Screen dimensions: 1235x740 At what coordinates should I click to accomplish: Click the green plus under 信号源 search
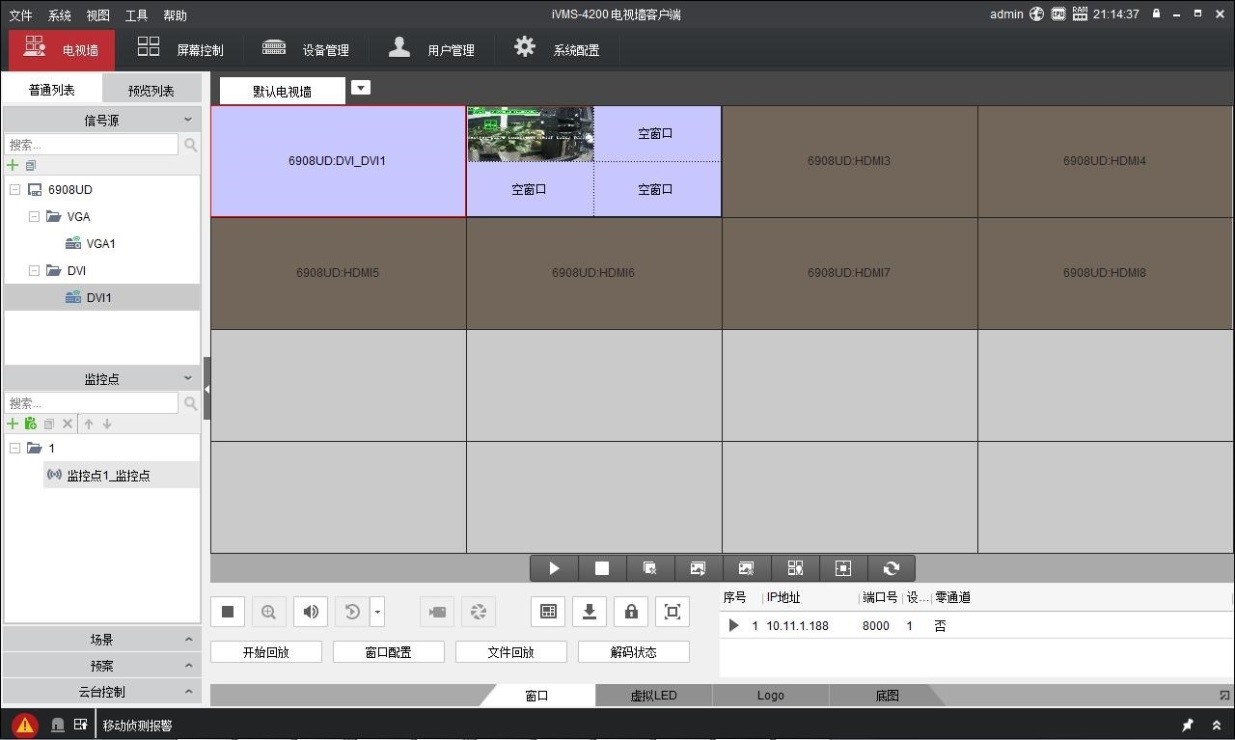click(x=13, y=165)
